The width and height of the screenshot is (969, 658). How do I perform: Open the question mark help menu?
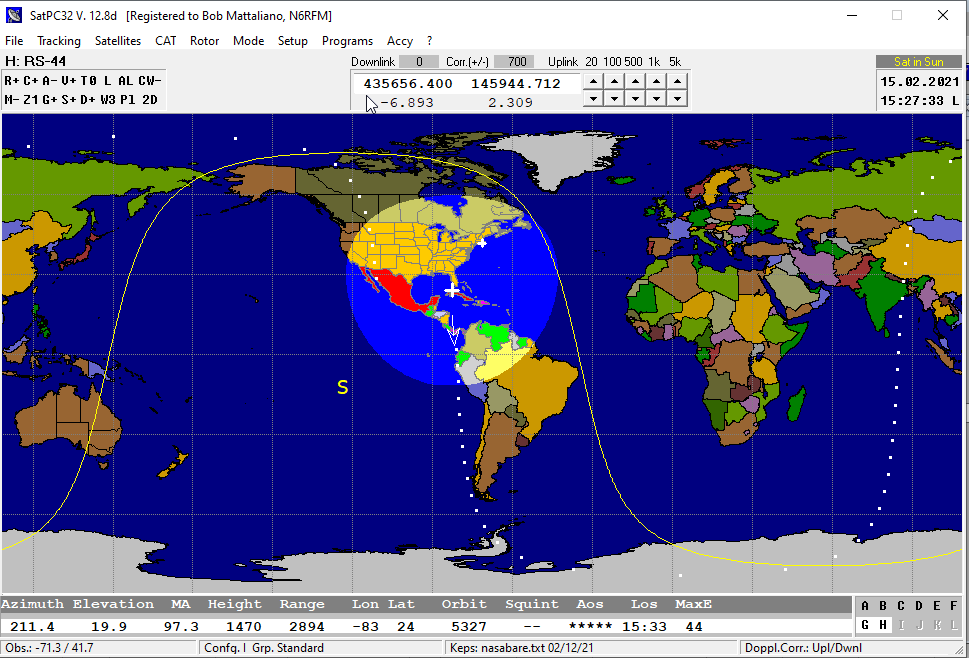[x=429, y=41]
